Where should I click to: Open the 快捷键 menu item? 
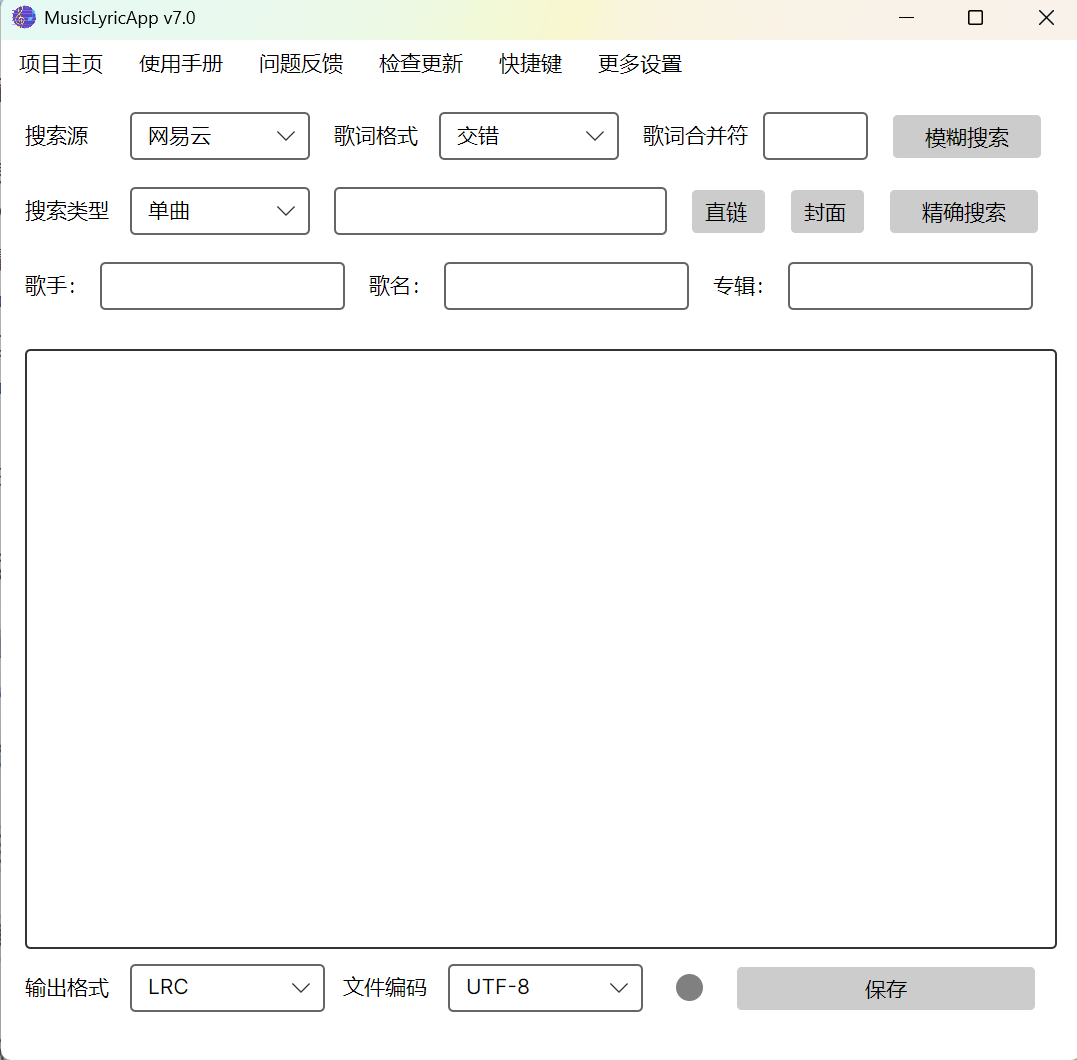(x=531, y=64)
